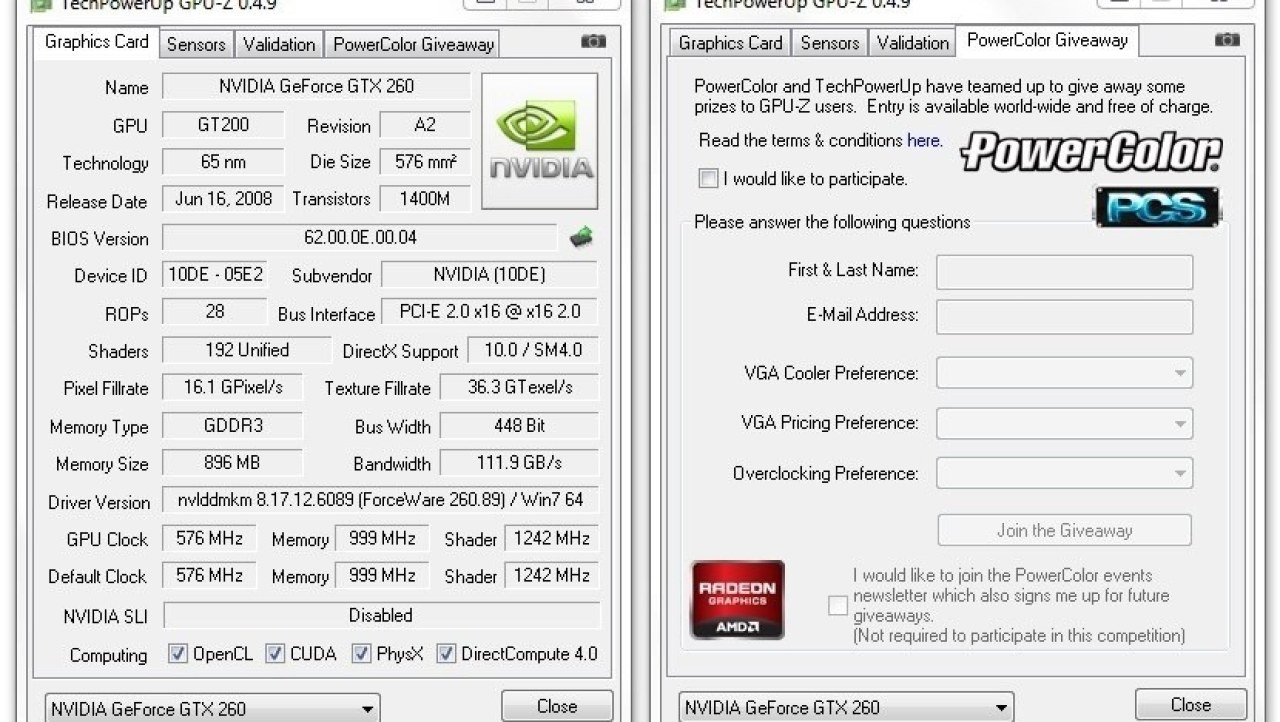Click the Subvendor value 'NVIDIA (10DE)'

click(x=490, y=275)
